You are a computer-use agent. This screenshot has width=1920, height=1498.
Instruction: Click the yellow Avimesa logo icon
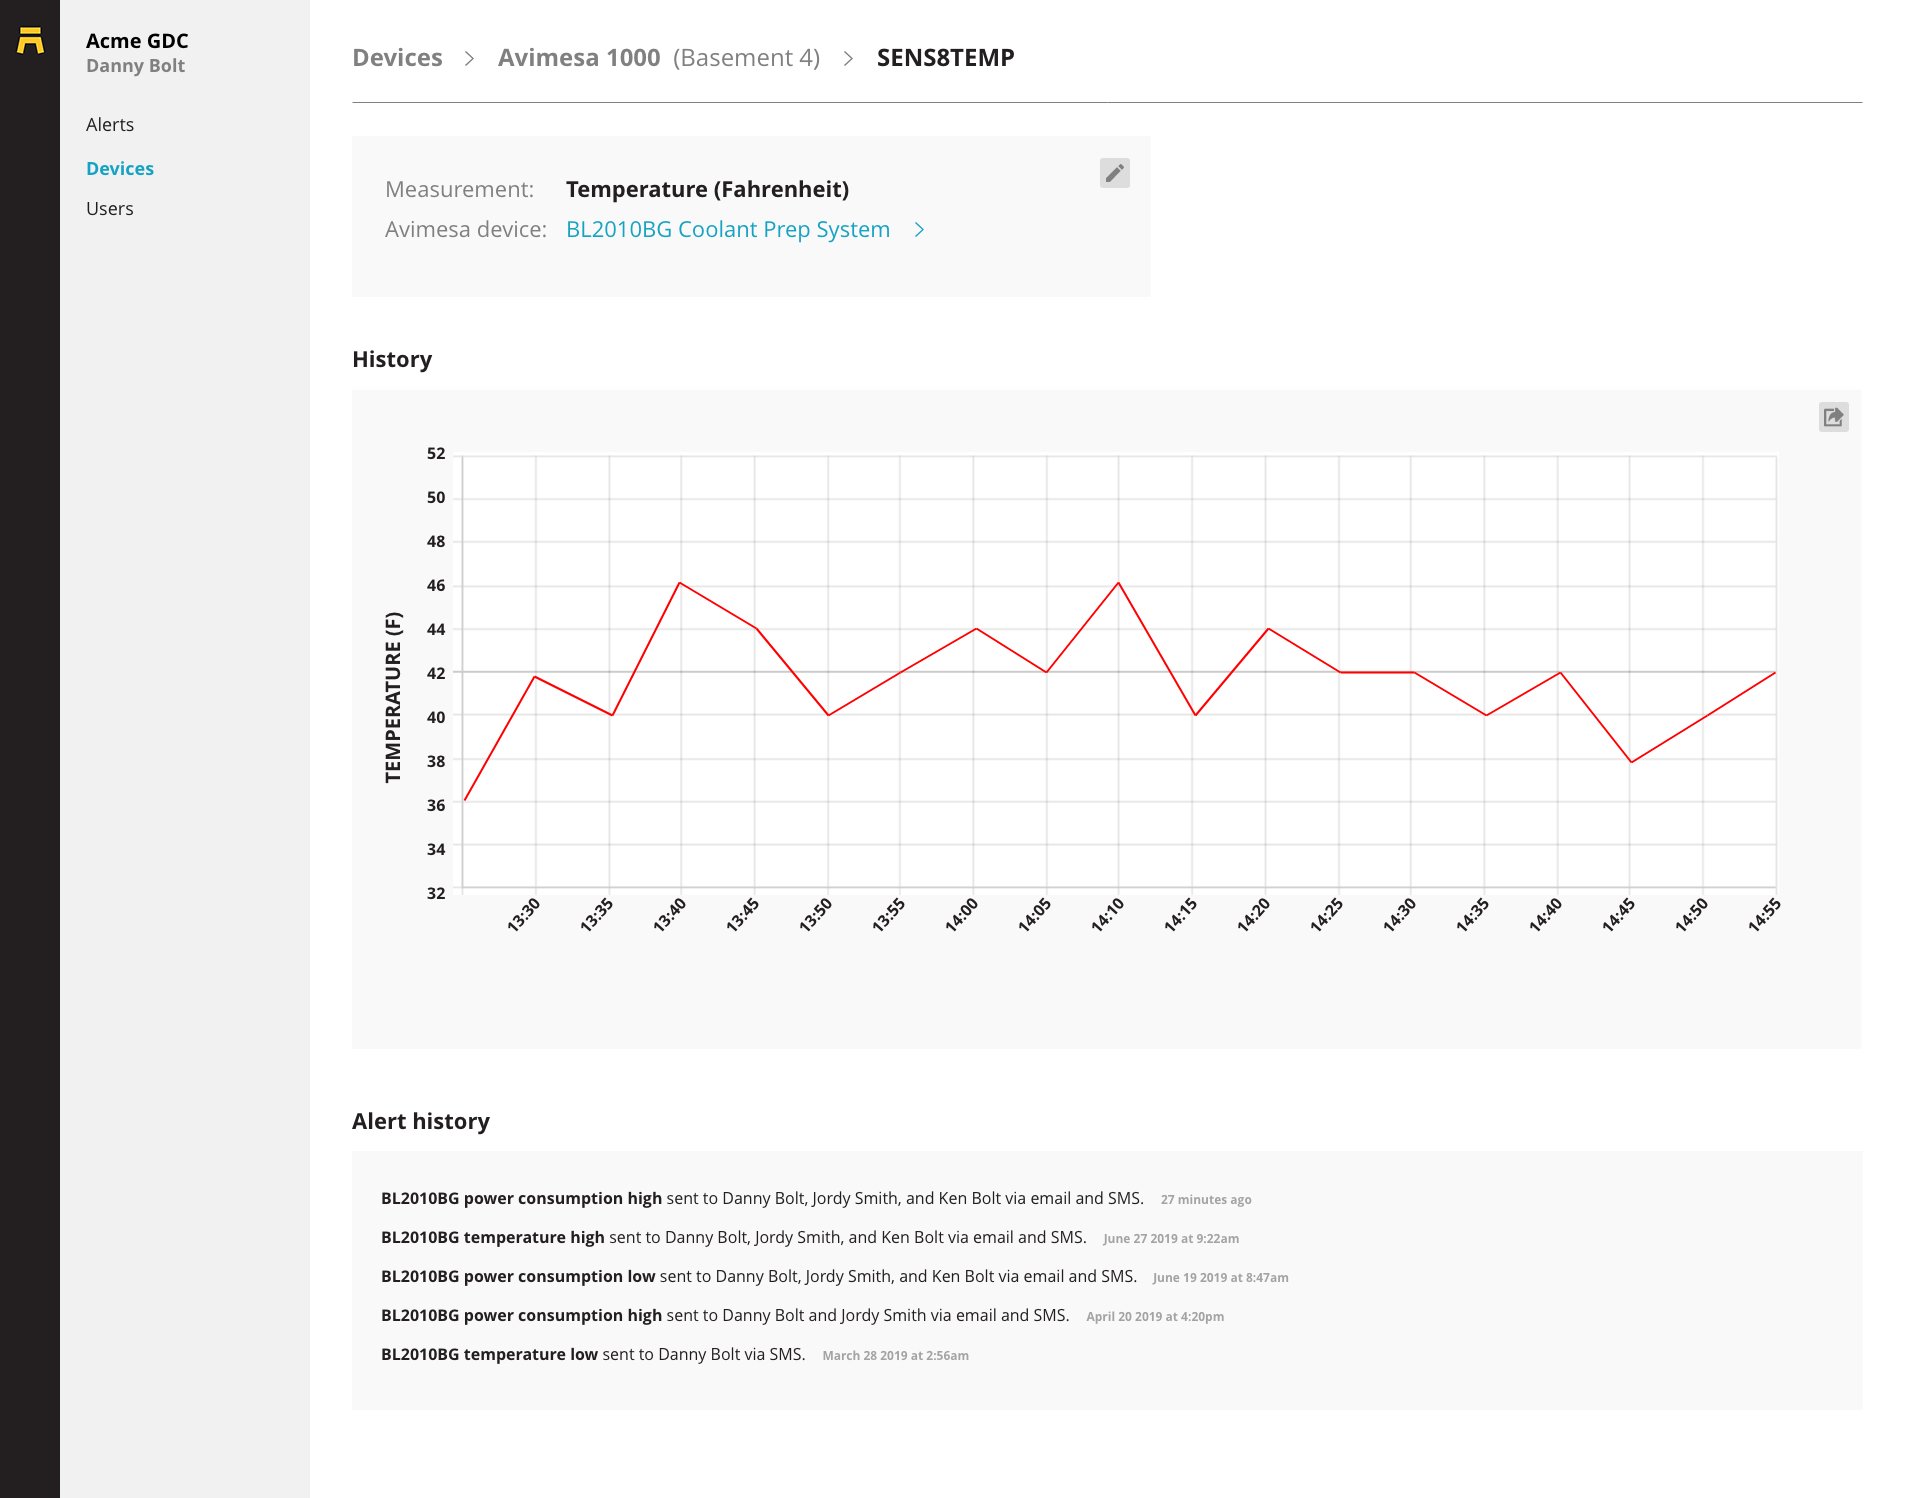tap(30, 40)
